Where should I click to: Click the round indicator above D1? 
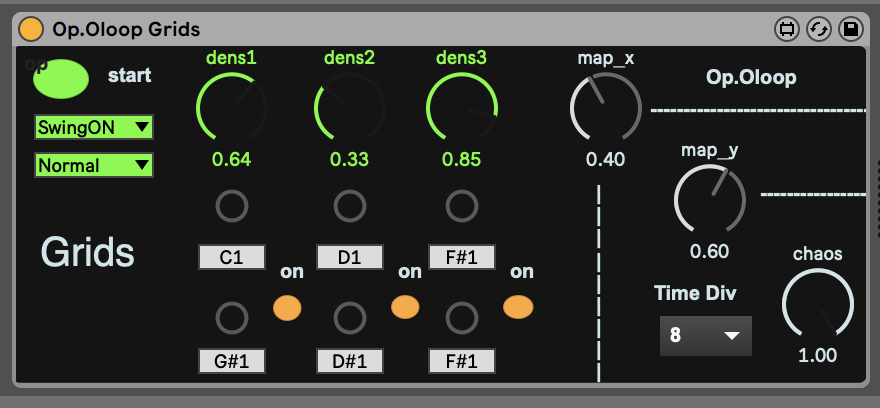(349, 207)
